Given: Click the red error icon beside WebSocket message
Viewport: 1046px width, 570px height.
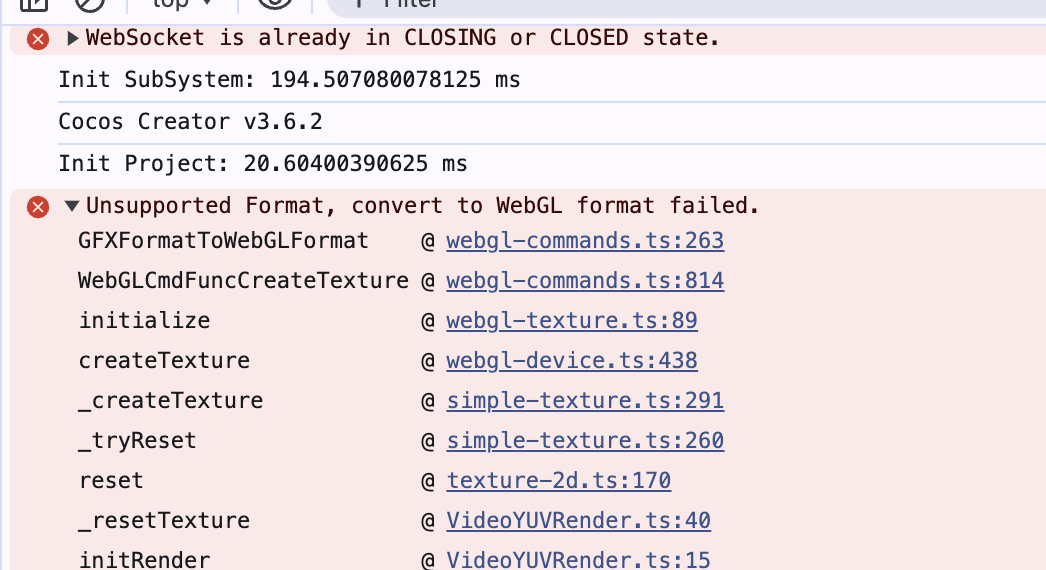Looking at the screenshot, I should click(38, 39).
